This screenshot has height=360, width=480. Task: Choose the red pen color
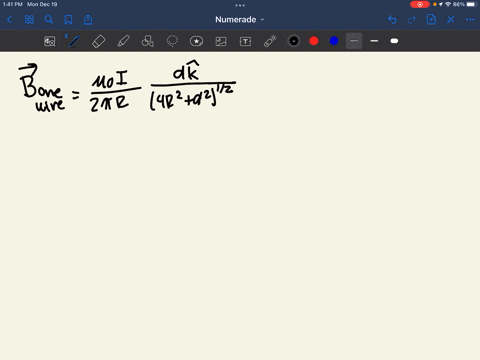[314, 41]
